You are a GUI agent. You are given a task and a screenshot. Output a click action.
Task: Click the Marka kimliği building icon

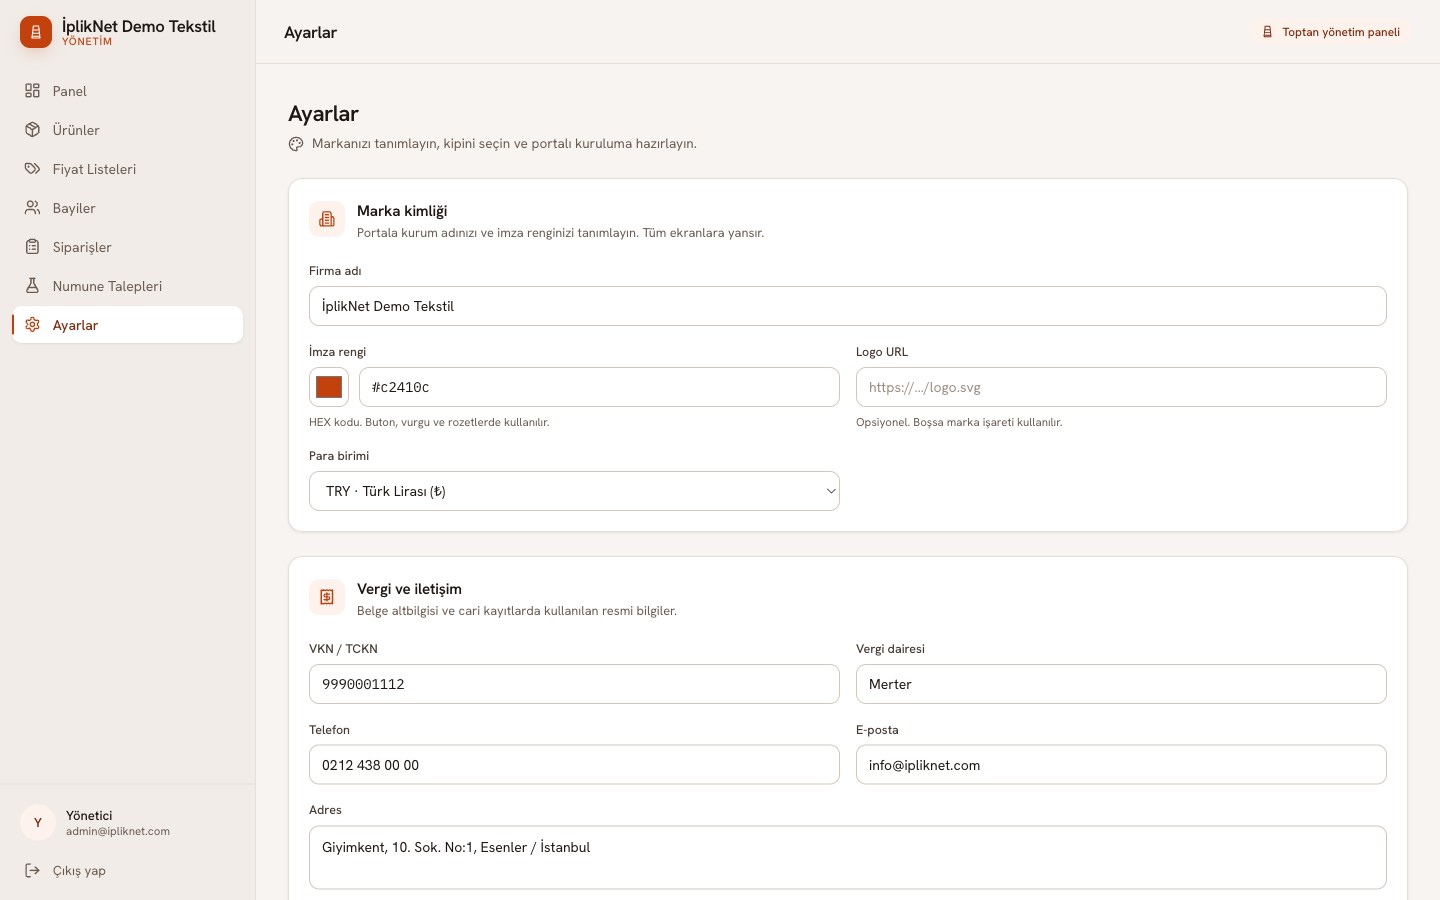click(x=327, y=219)
